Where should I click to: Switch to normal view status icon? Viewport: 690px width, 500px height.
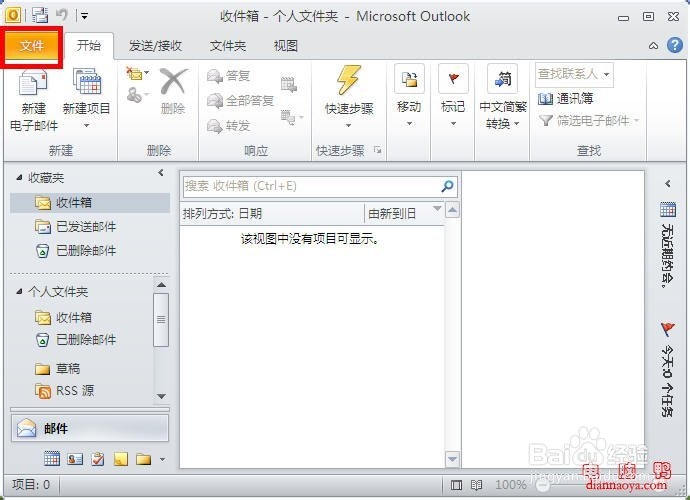pos(456,485)
